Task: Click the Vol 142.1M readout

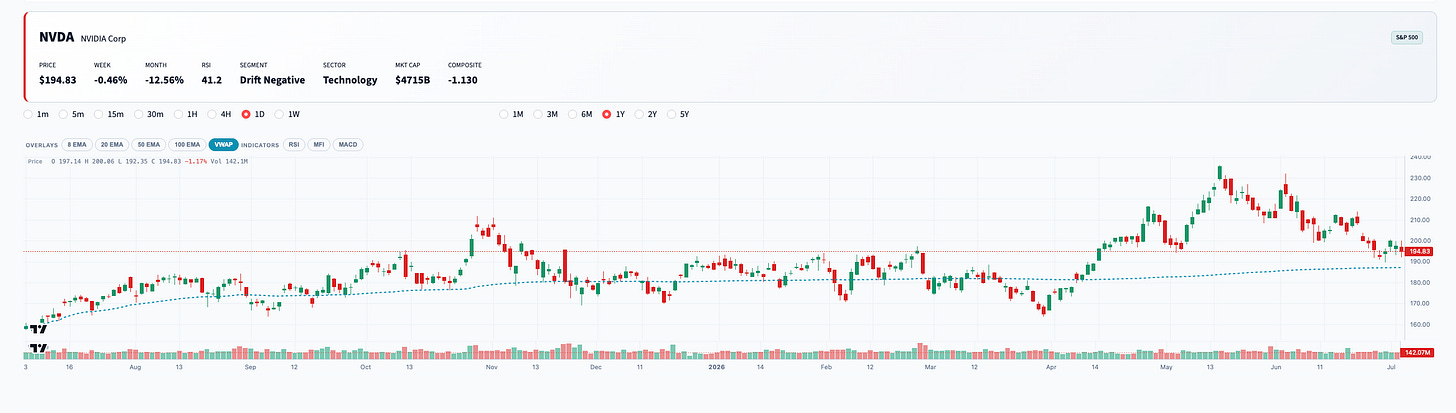Action: tap(227, 160)
